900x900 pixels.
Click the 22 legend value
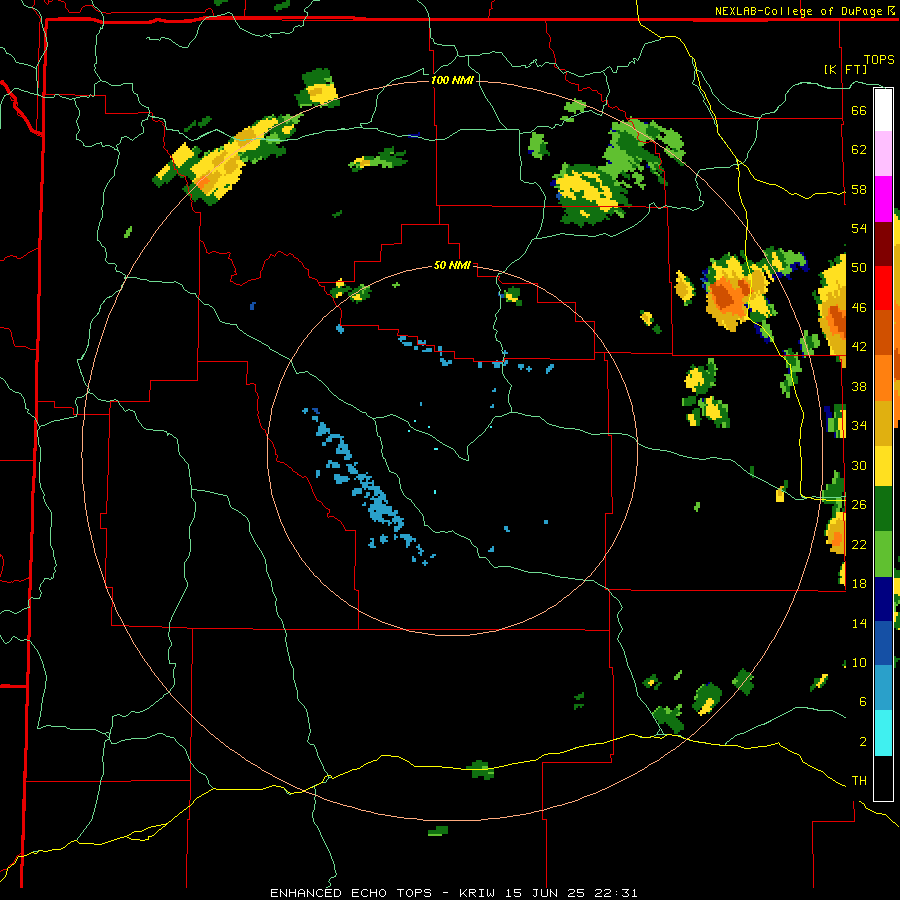pyautogui.click(x=859, y=544)
